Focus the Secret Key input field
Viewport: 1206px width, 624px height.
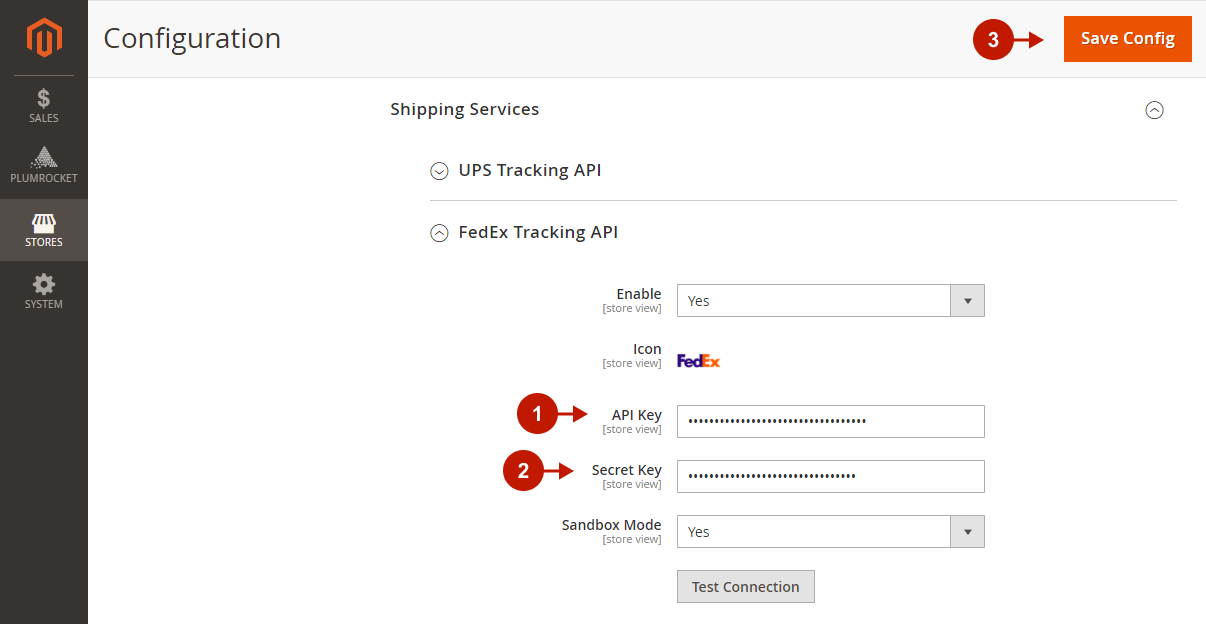click(x=830, y=477)
